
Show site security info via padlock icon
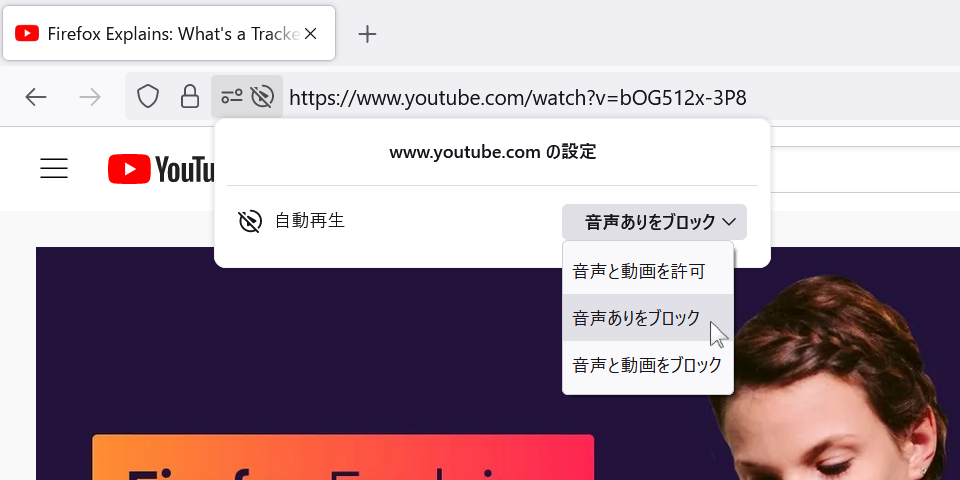pos(190,97)
